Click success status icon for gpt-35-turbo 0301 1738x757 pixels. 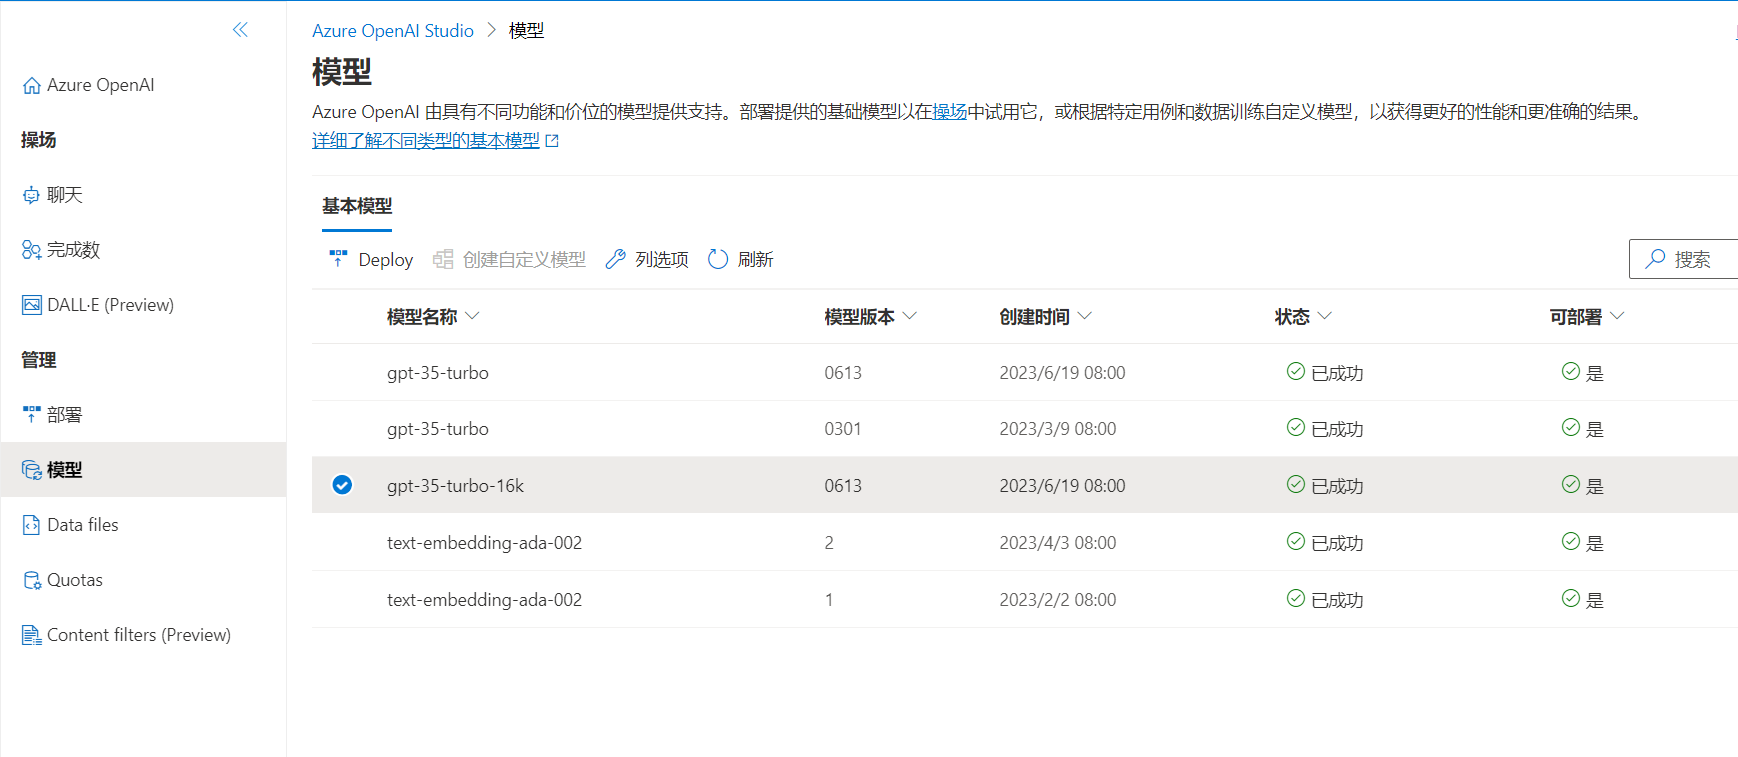point(1296,427)
